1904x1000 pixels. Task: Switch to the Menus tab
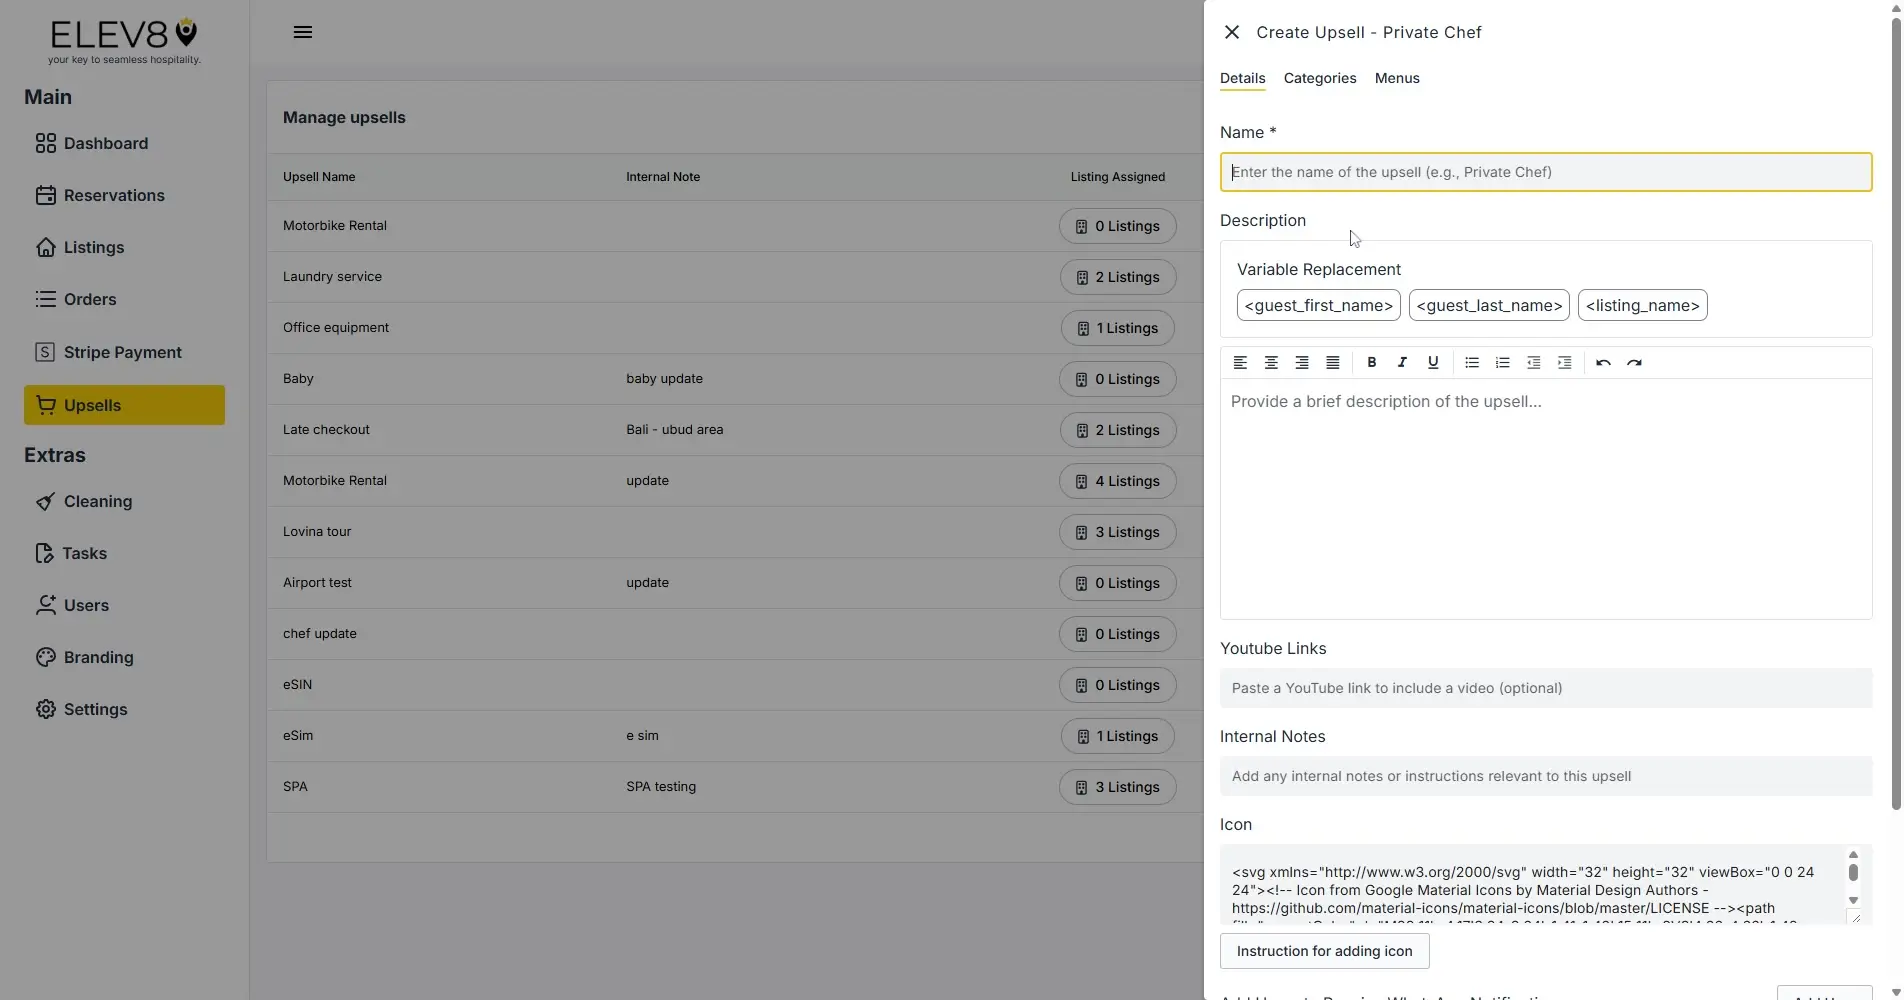point(1396,78)
